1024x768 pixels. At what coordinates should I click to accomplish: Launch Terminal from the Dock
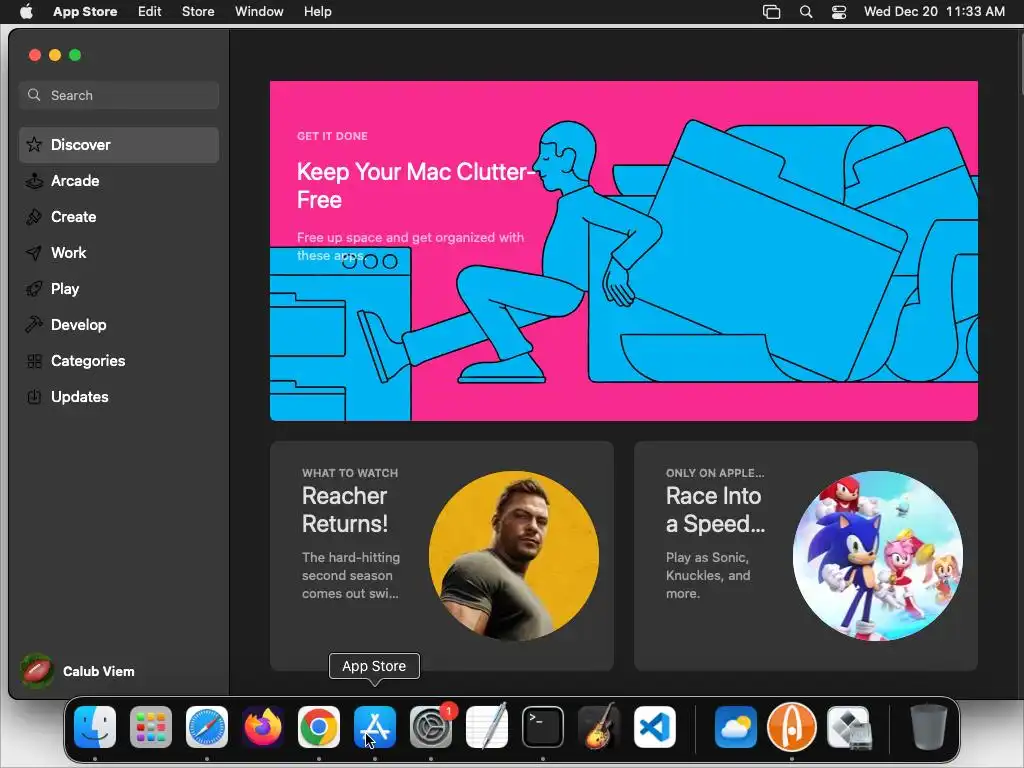543,727
